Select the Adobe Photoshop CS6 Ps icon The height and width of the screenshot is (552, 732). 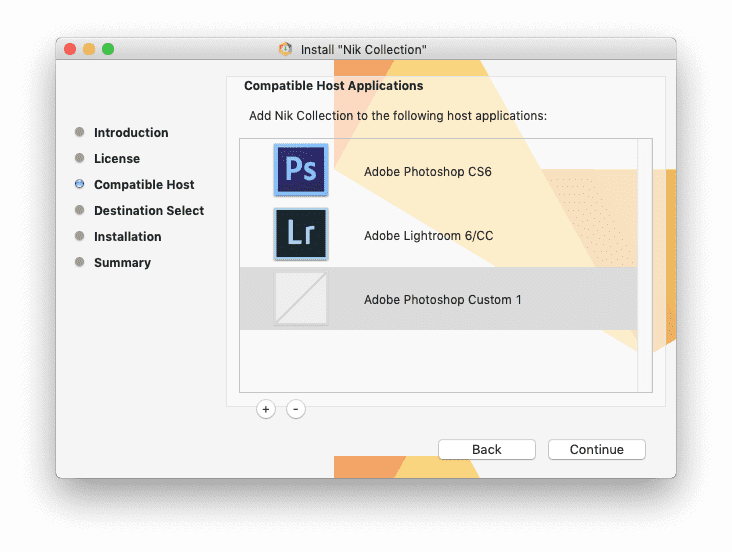pyautogui.click(x=301, y=170)
